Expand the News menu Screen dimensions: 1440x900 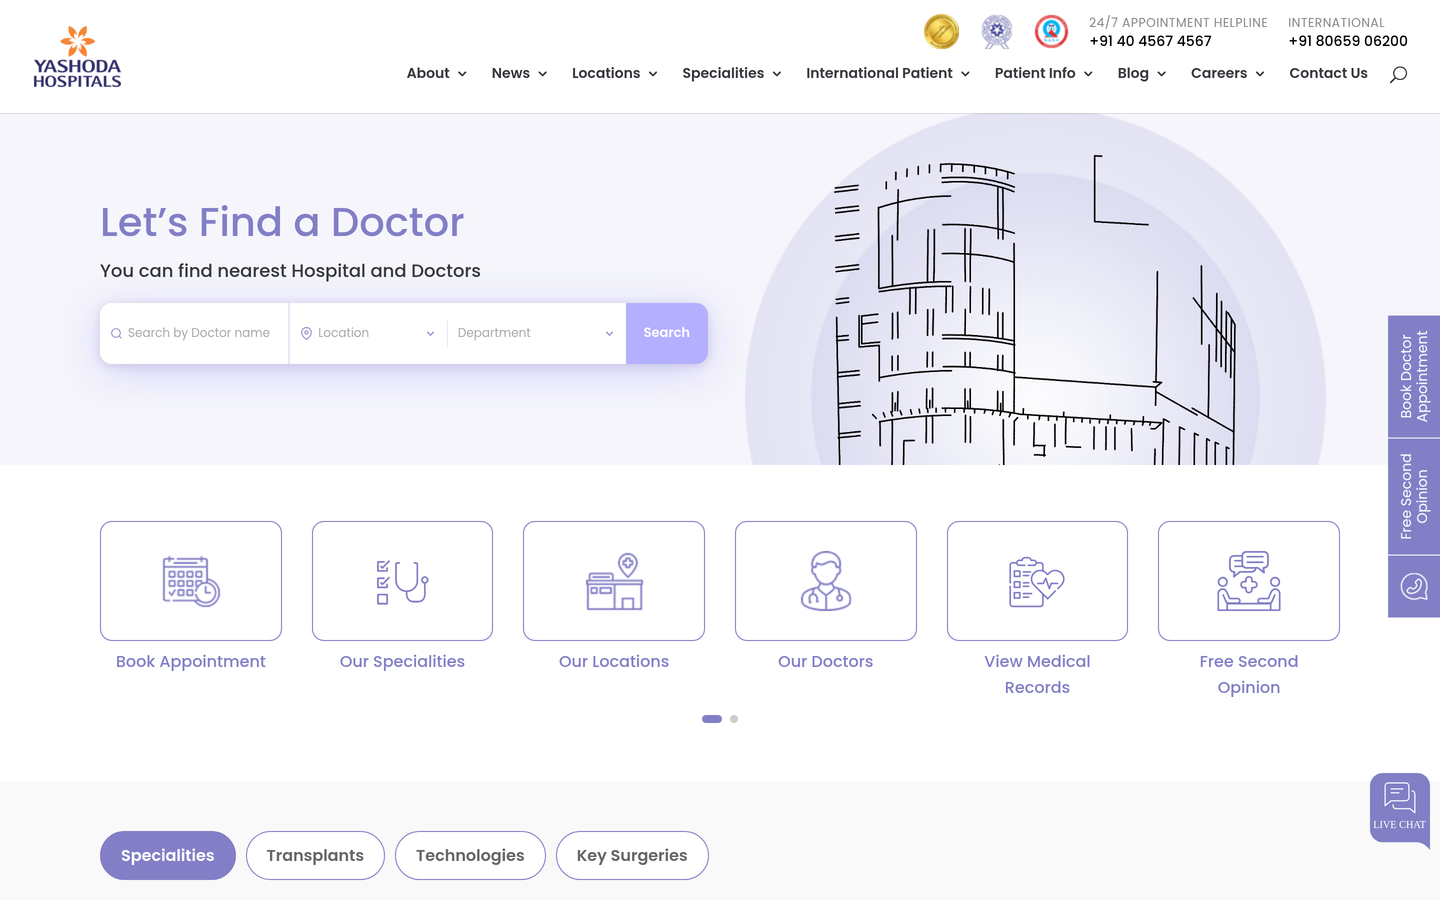click(520, 73)
